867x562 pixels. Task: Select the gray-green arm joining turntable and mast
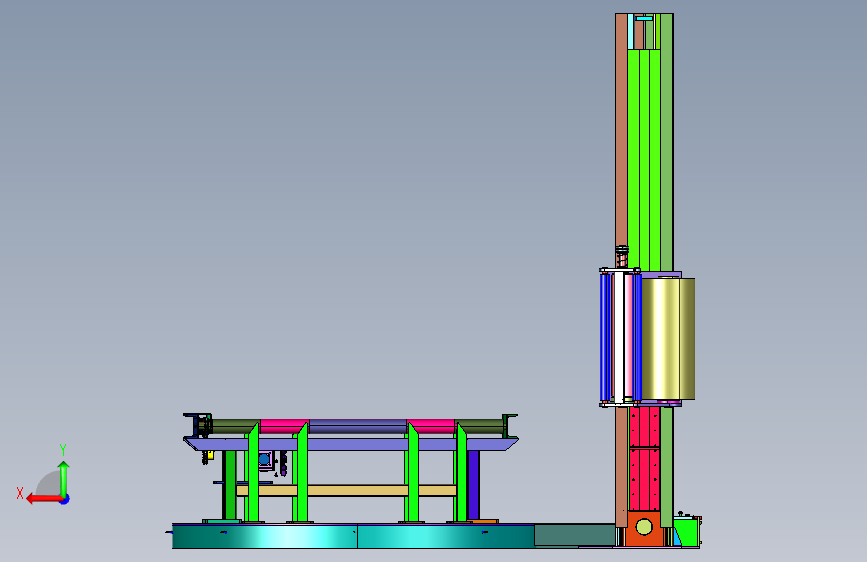tap(574, 535)
